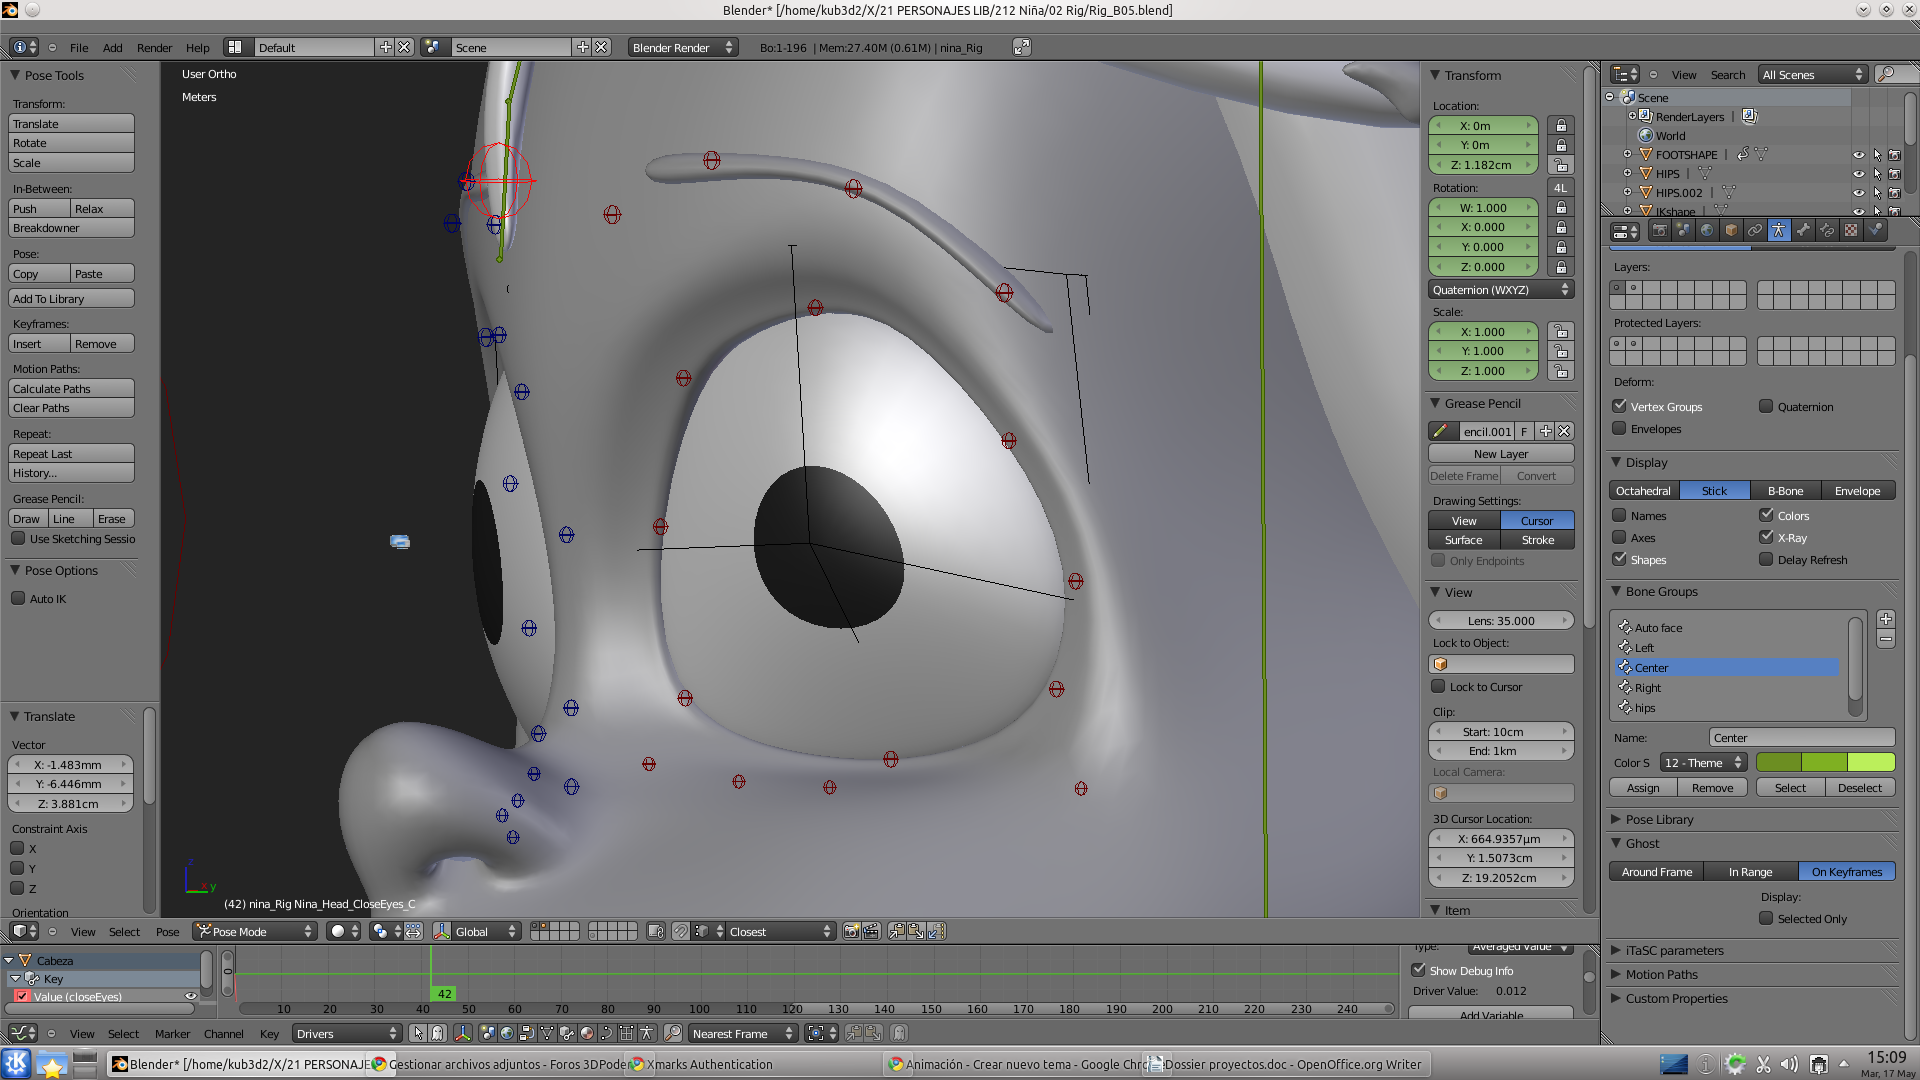Open the Bone properties tab
This screenshot has height=1080, width=1920.
pos(1803,230)
